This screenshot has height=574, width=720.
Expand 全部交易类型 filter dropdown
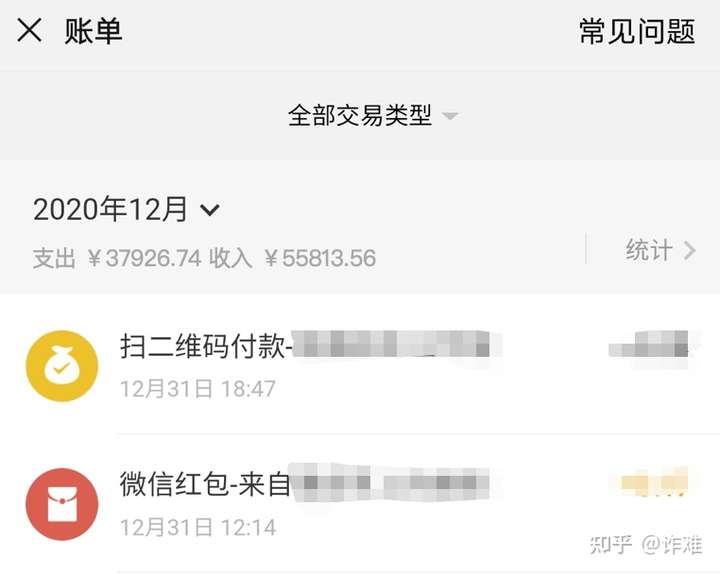(x=372, y=115)
